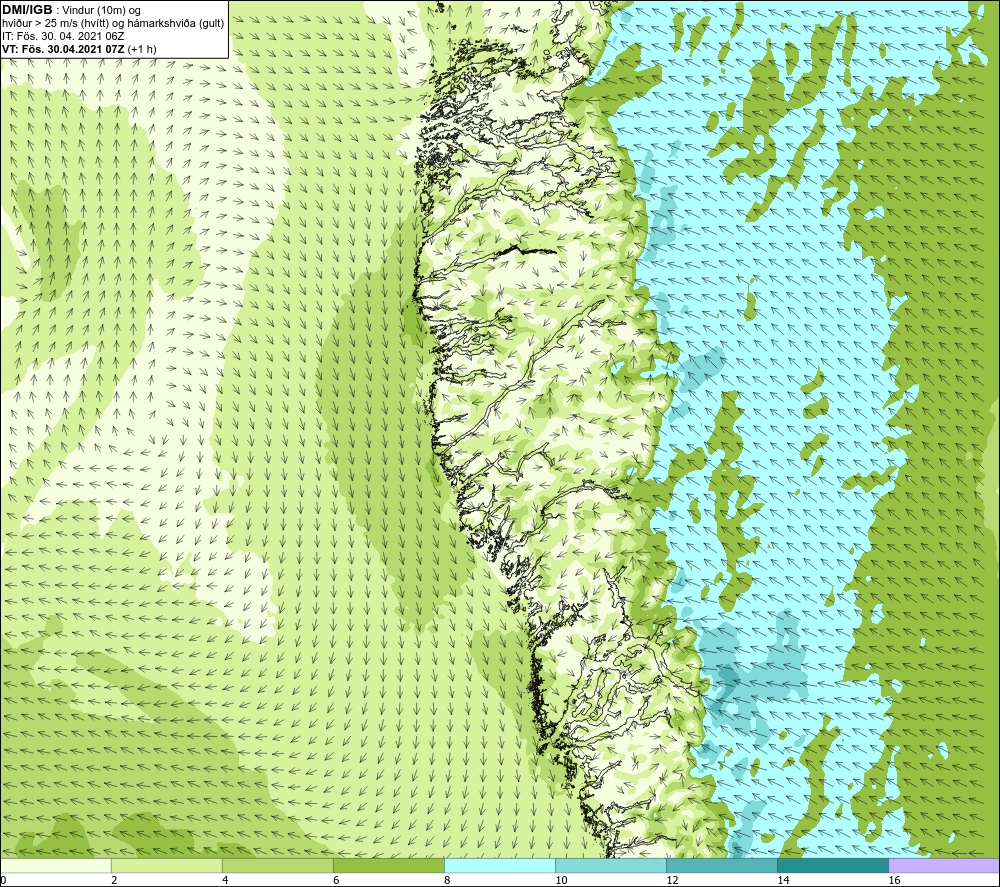Click the 14–16 m/s dark teal legend swatch
This screenshot has height=887, width=1000.
pyautogui.click(x=832, y=865)
